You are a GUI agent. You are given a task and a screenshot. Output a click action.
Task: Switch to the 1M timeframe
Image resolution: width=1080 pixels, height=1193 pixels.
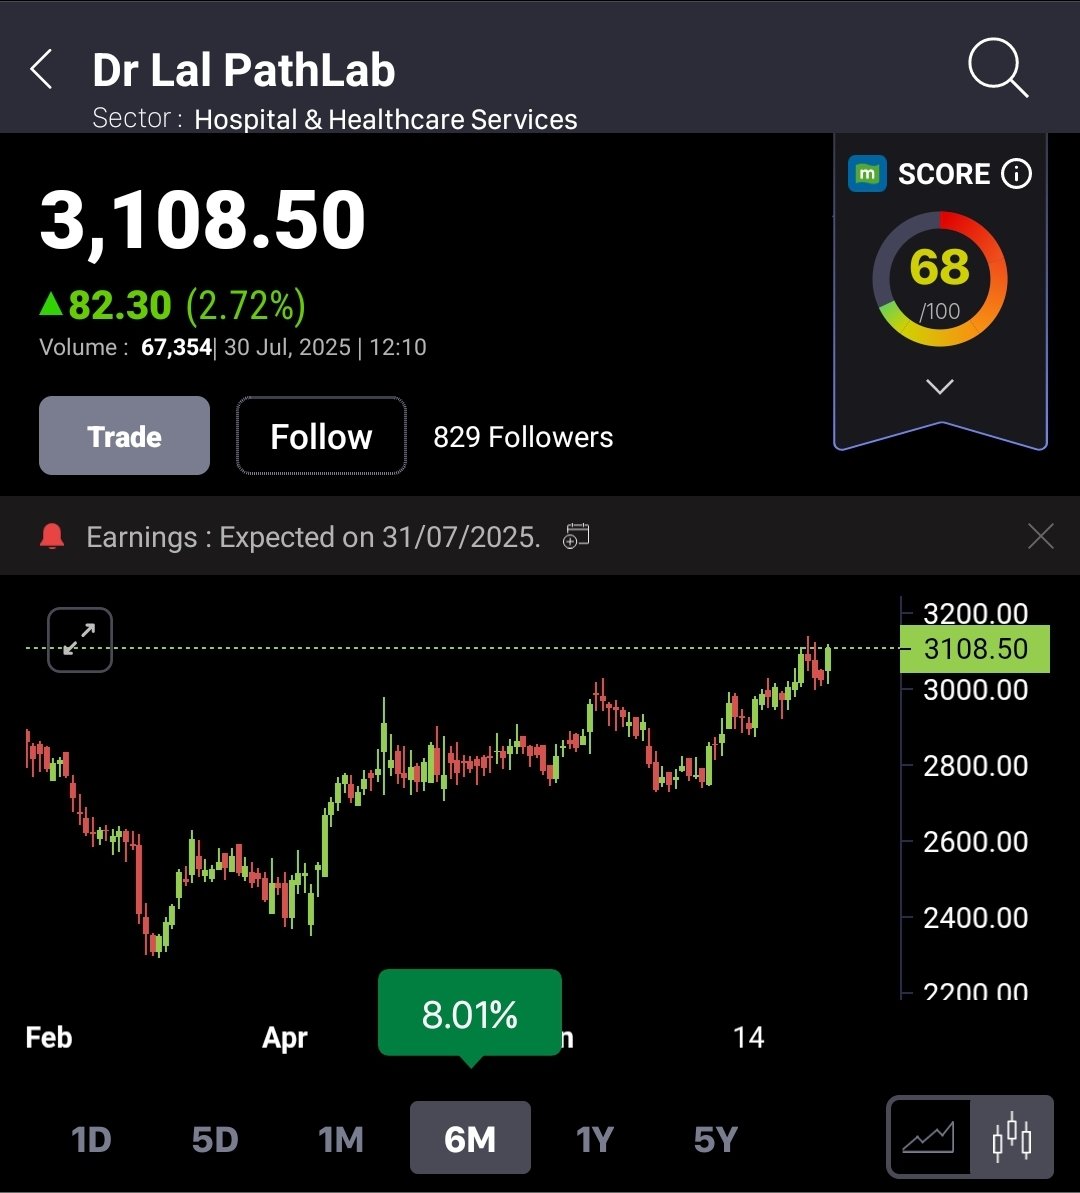(340, 1139)
